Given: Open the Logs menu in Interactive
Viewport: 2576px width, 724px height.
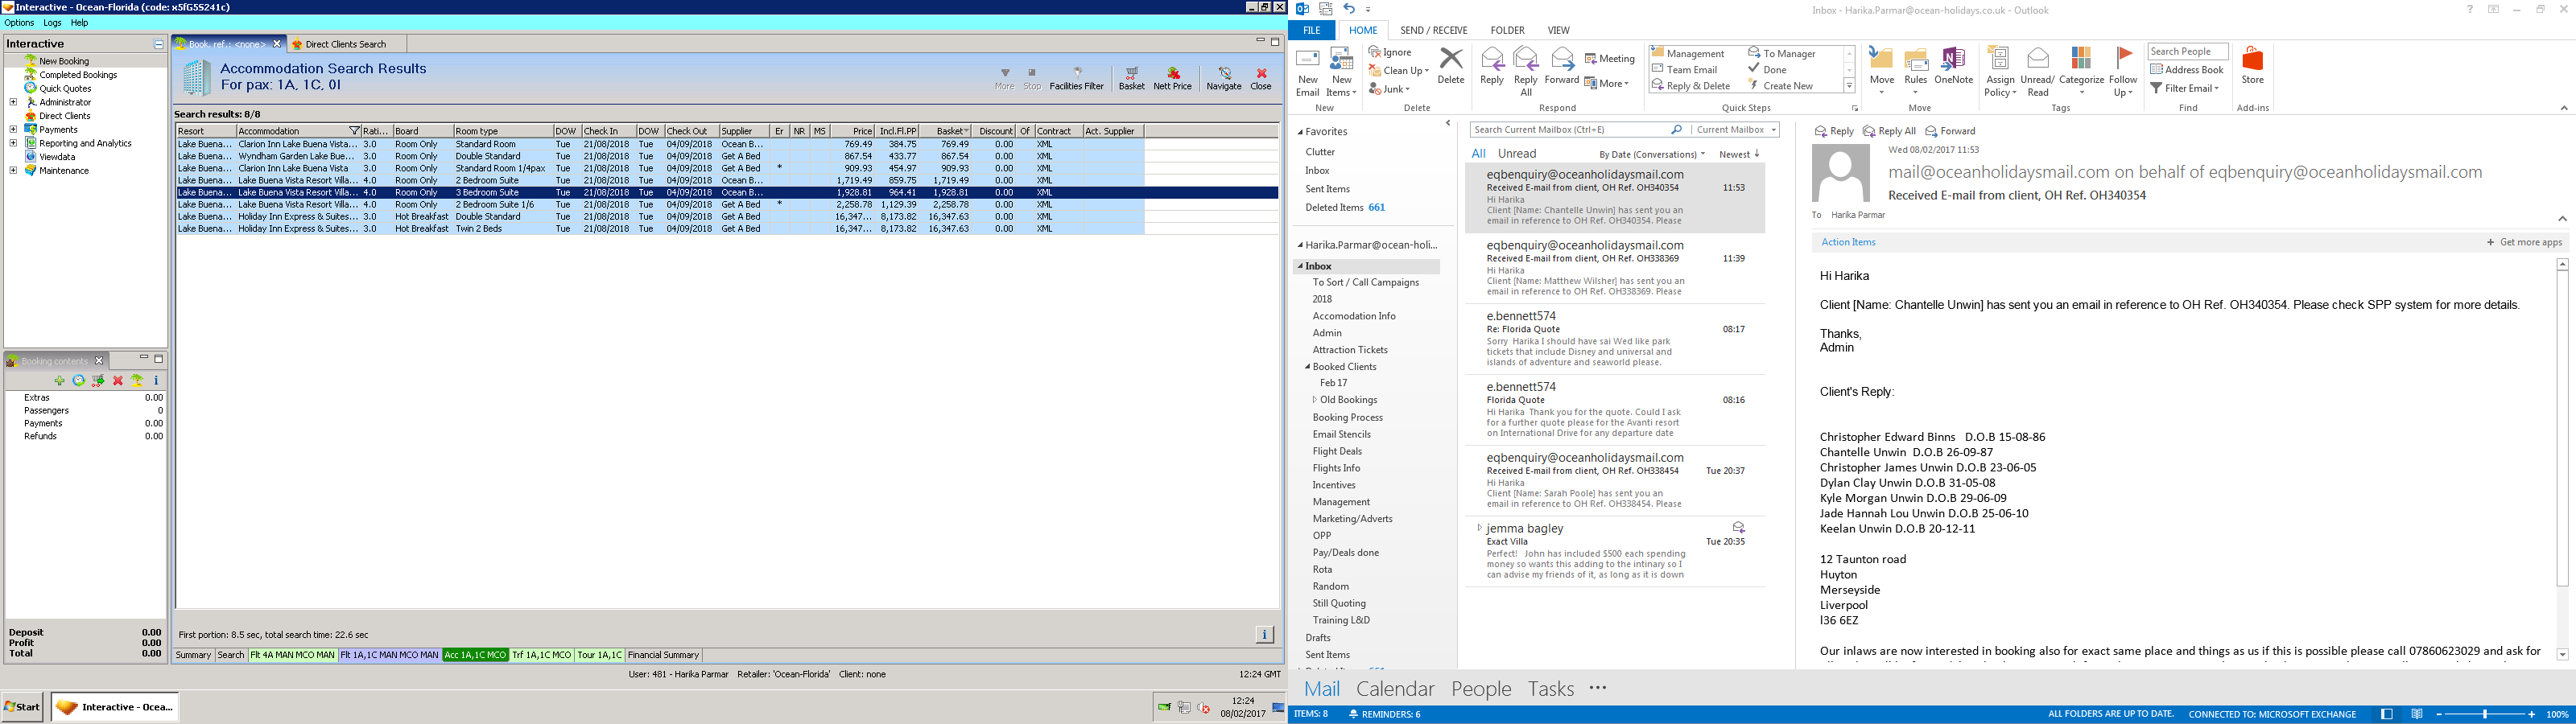Looking at the screenshot, I should coord(52,22).
